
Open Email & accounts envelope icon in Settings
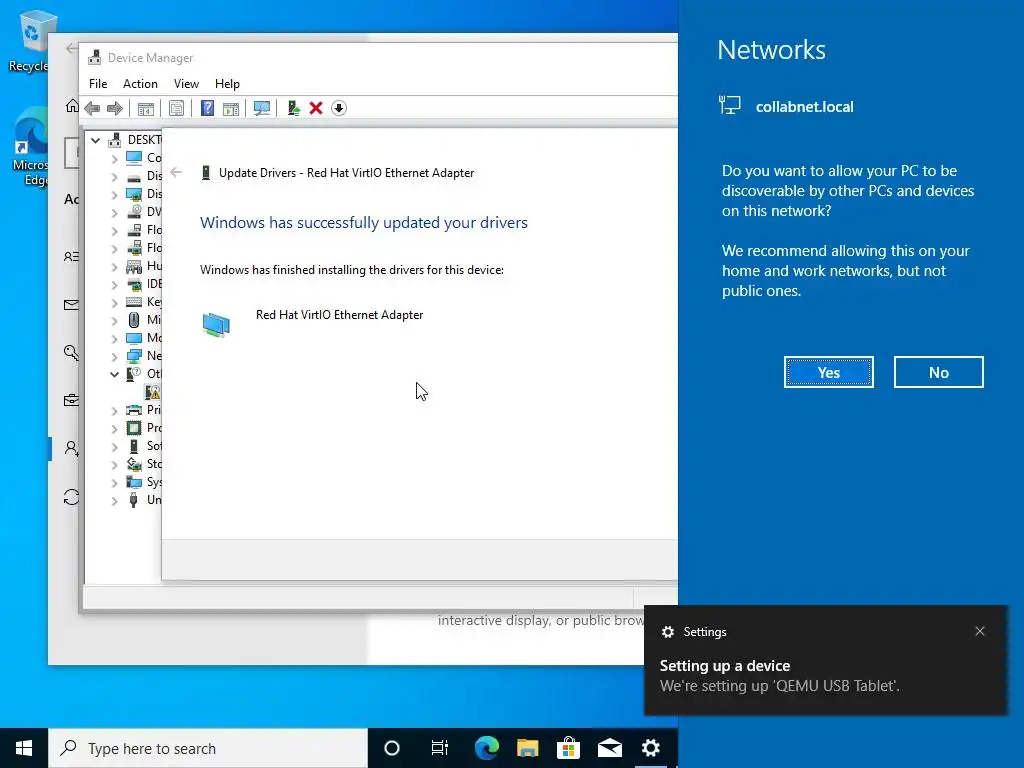pyautogui.click(x=71, y=304)
